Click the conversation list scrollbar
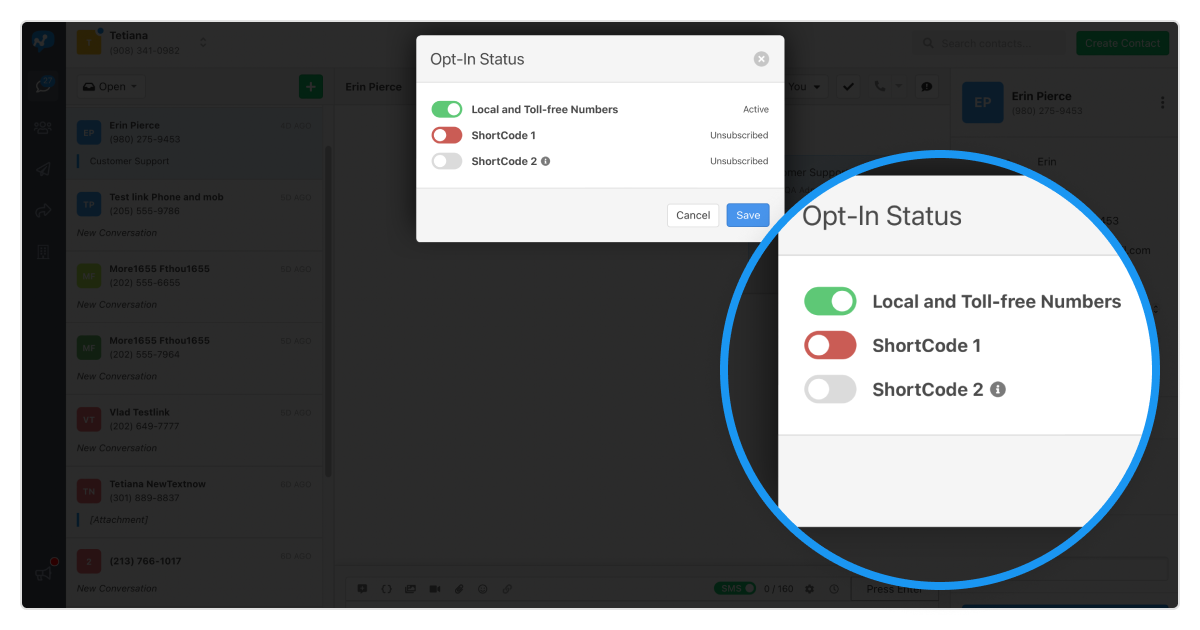The image size is (1200, 630). 328,310
